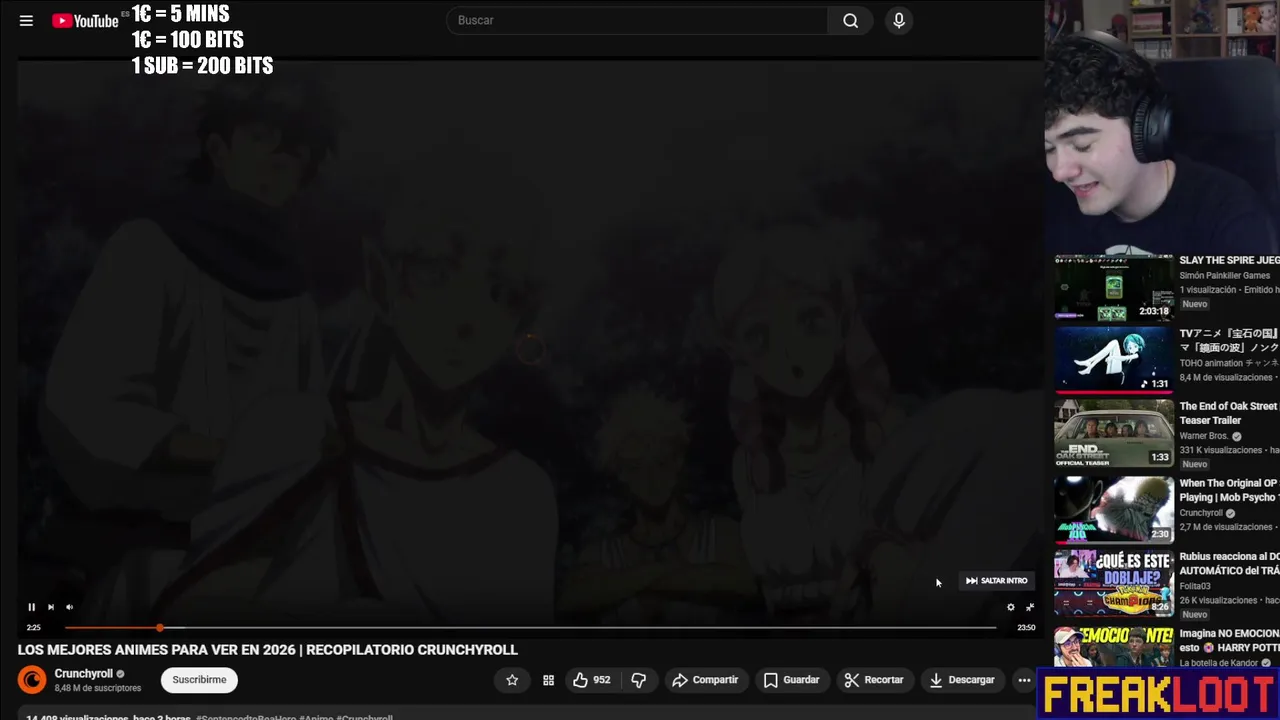Skip to the next video
1280x720 pixels.
coord(50,607)
